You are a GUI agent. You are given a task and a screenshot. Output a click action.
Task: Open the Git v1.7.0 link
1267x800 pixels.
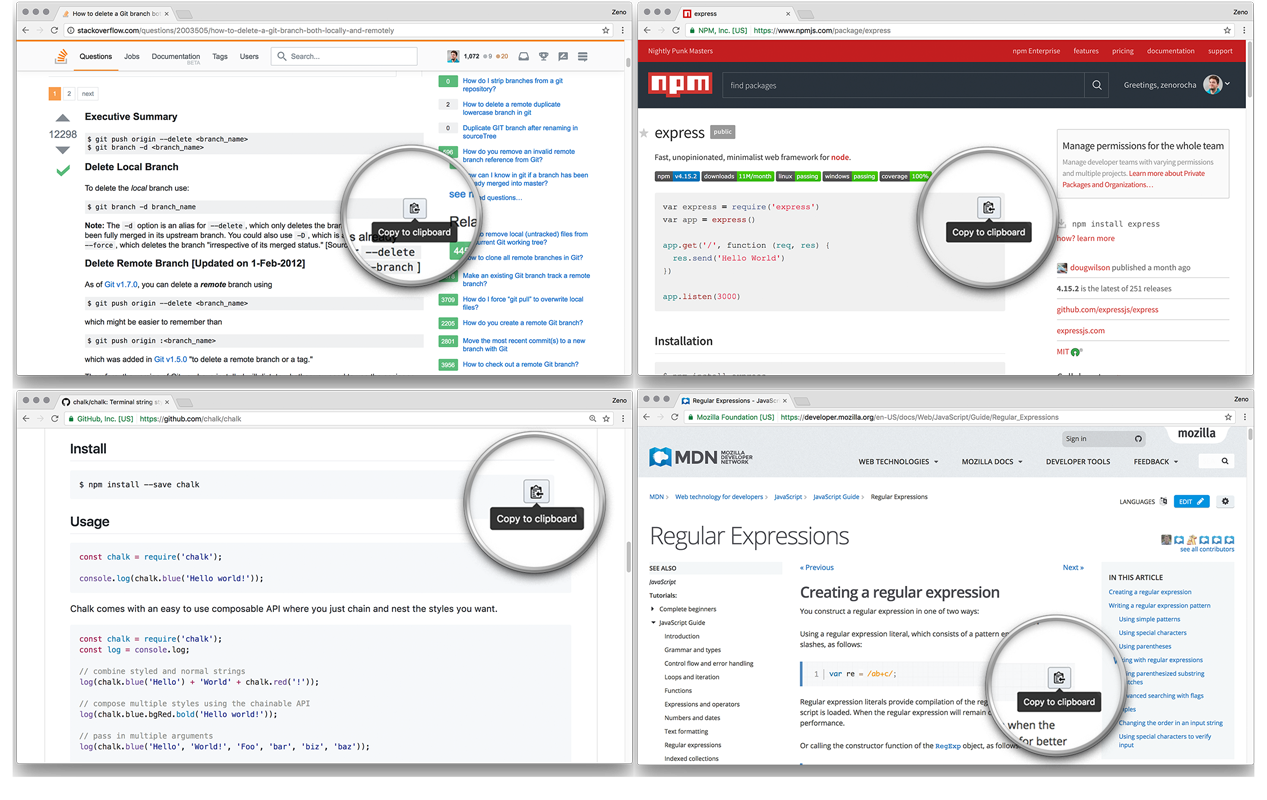(x=120, y=285)
